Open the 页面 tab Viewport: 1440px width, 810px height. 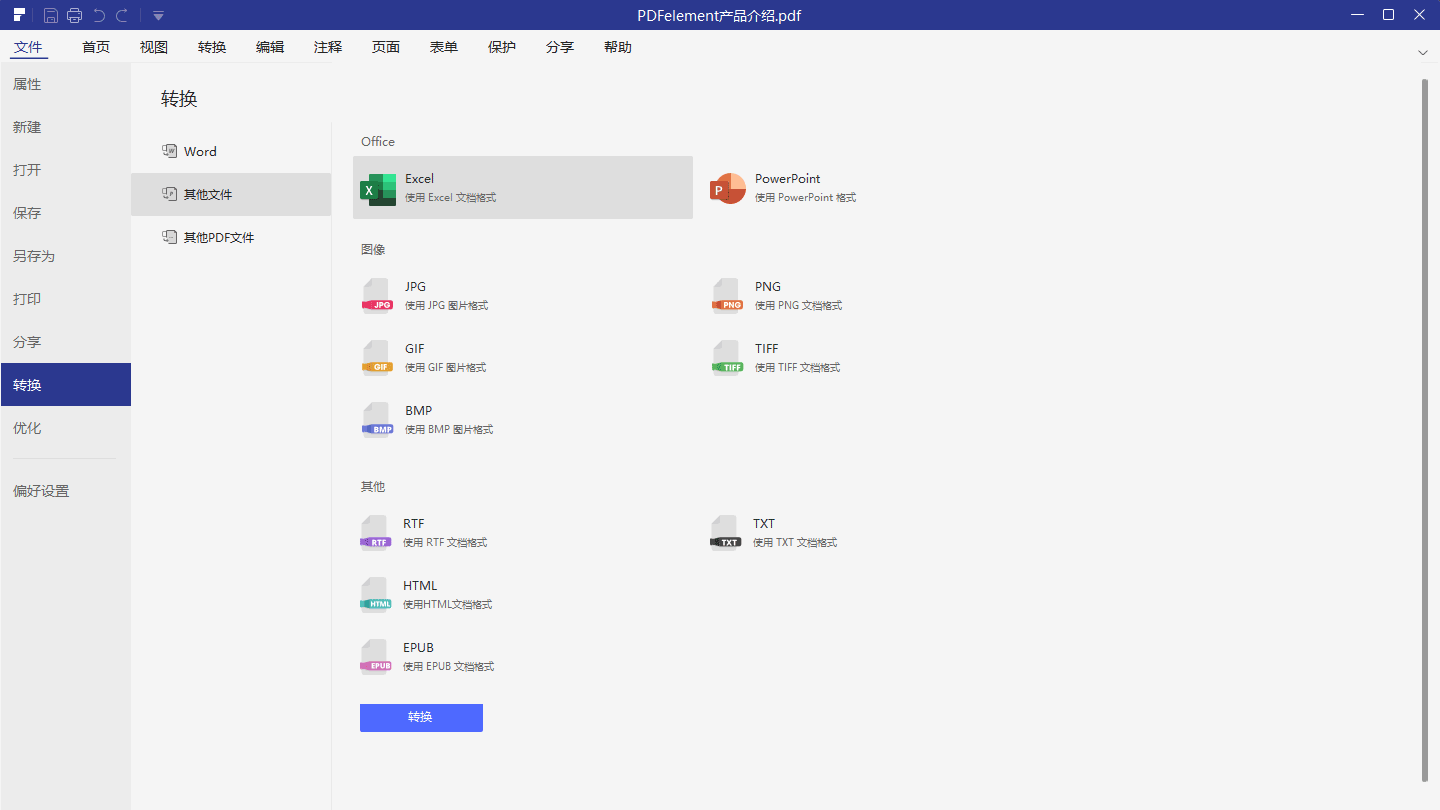(386, 47)
